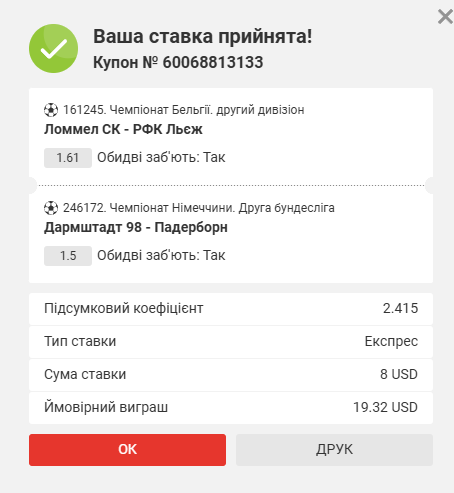Click the green checkmark success icon

pyautogui.click(x=54, y=49)
